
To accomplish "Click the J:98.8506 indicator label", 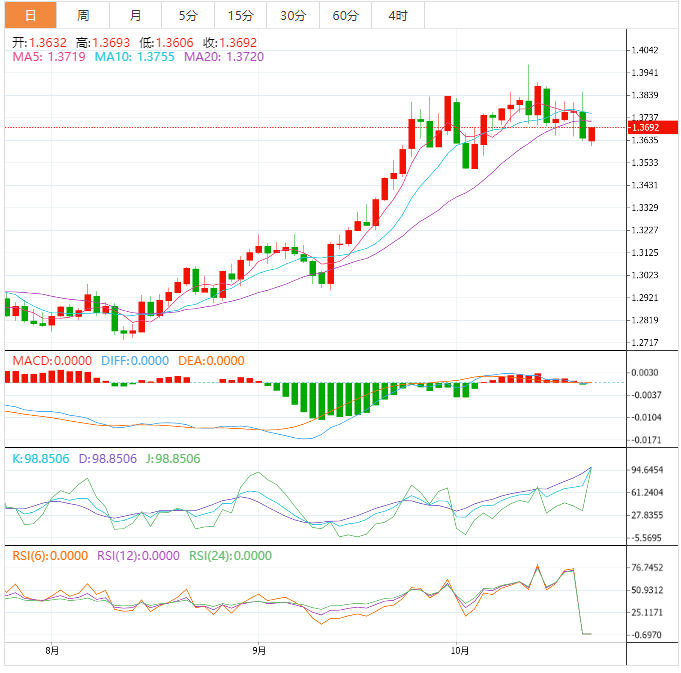I will point(173,459).
